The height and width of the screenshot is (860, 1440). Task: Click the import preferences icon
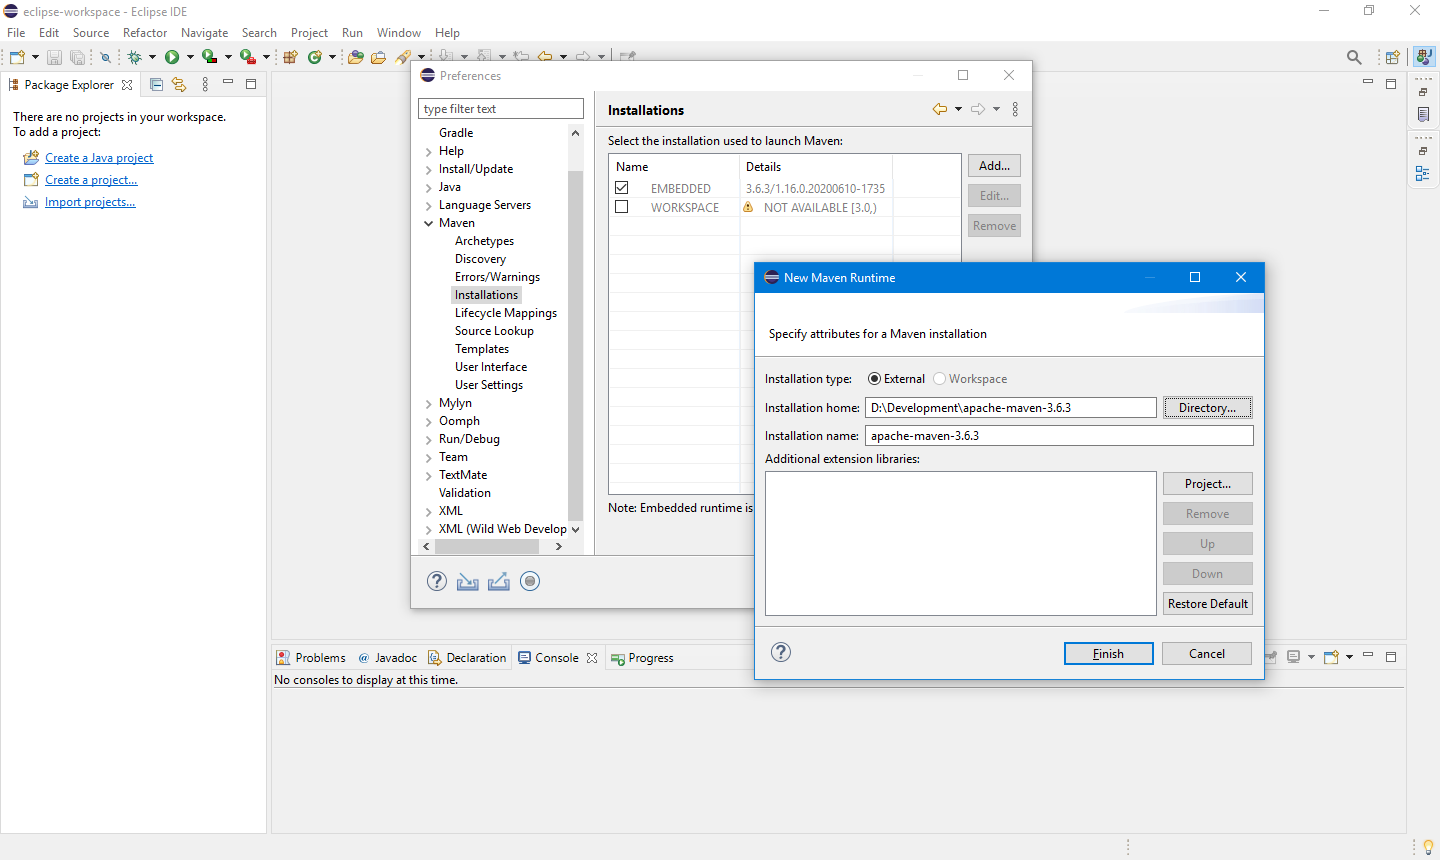click(x=467, y=581)
